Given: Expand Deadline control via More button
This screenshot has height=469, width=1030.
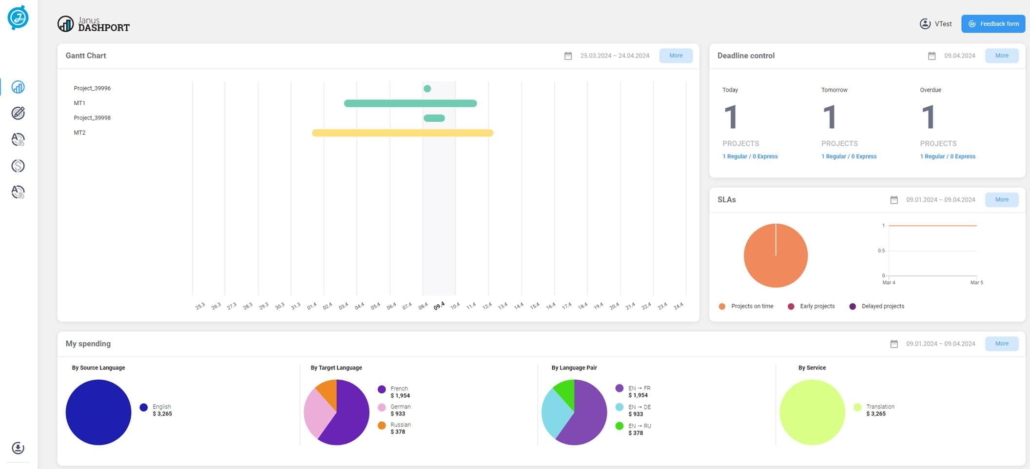Looking at the screenshot, I should point(1001,56).
